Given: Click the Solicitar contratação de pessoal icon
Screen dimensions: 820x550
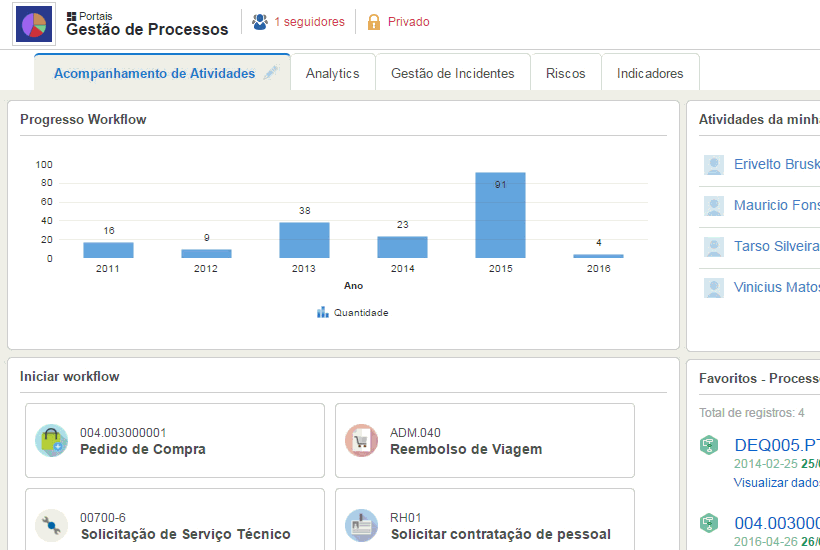Looking at the screenshot, I should pos(361,526).
